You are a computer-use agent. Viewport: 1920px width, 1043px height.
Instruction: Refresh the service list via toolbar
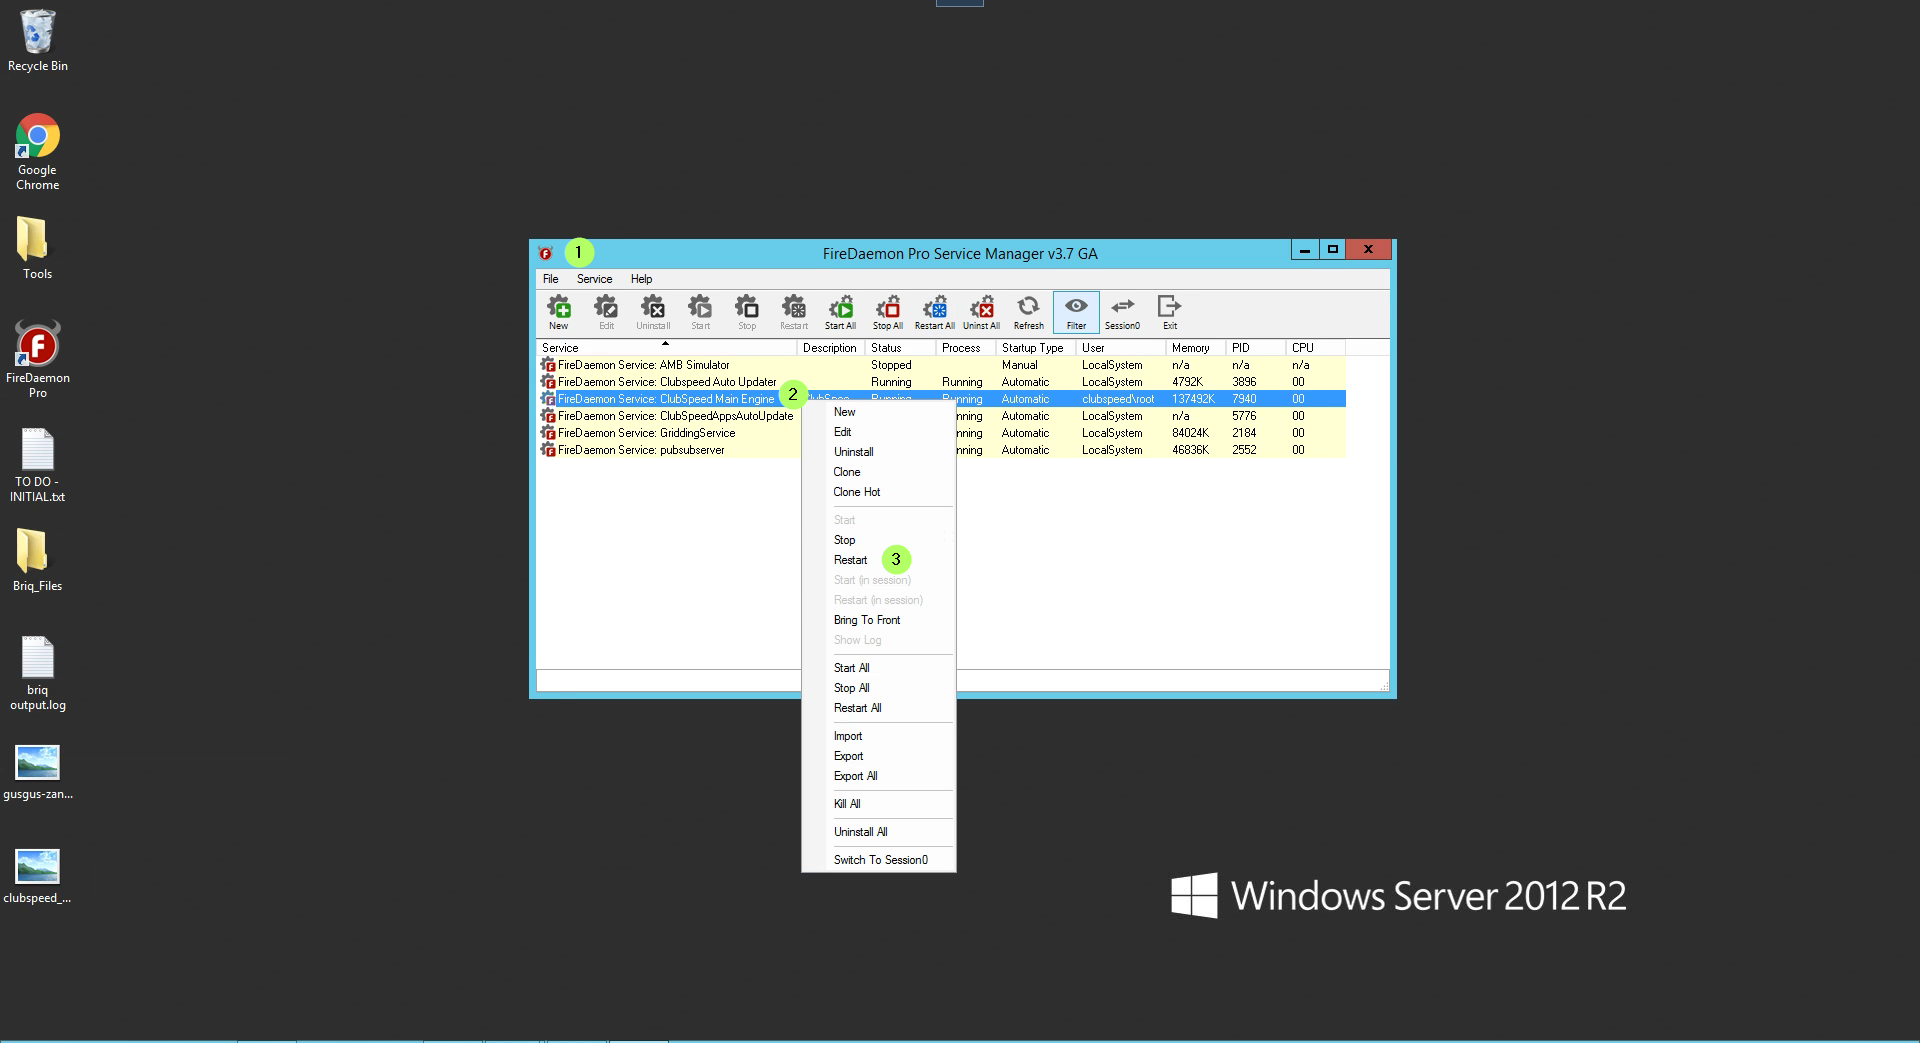pos(1028,312)
